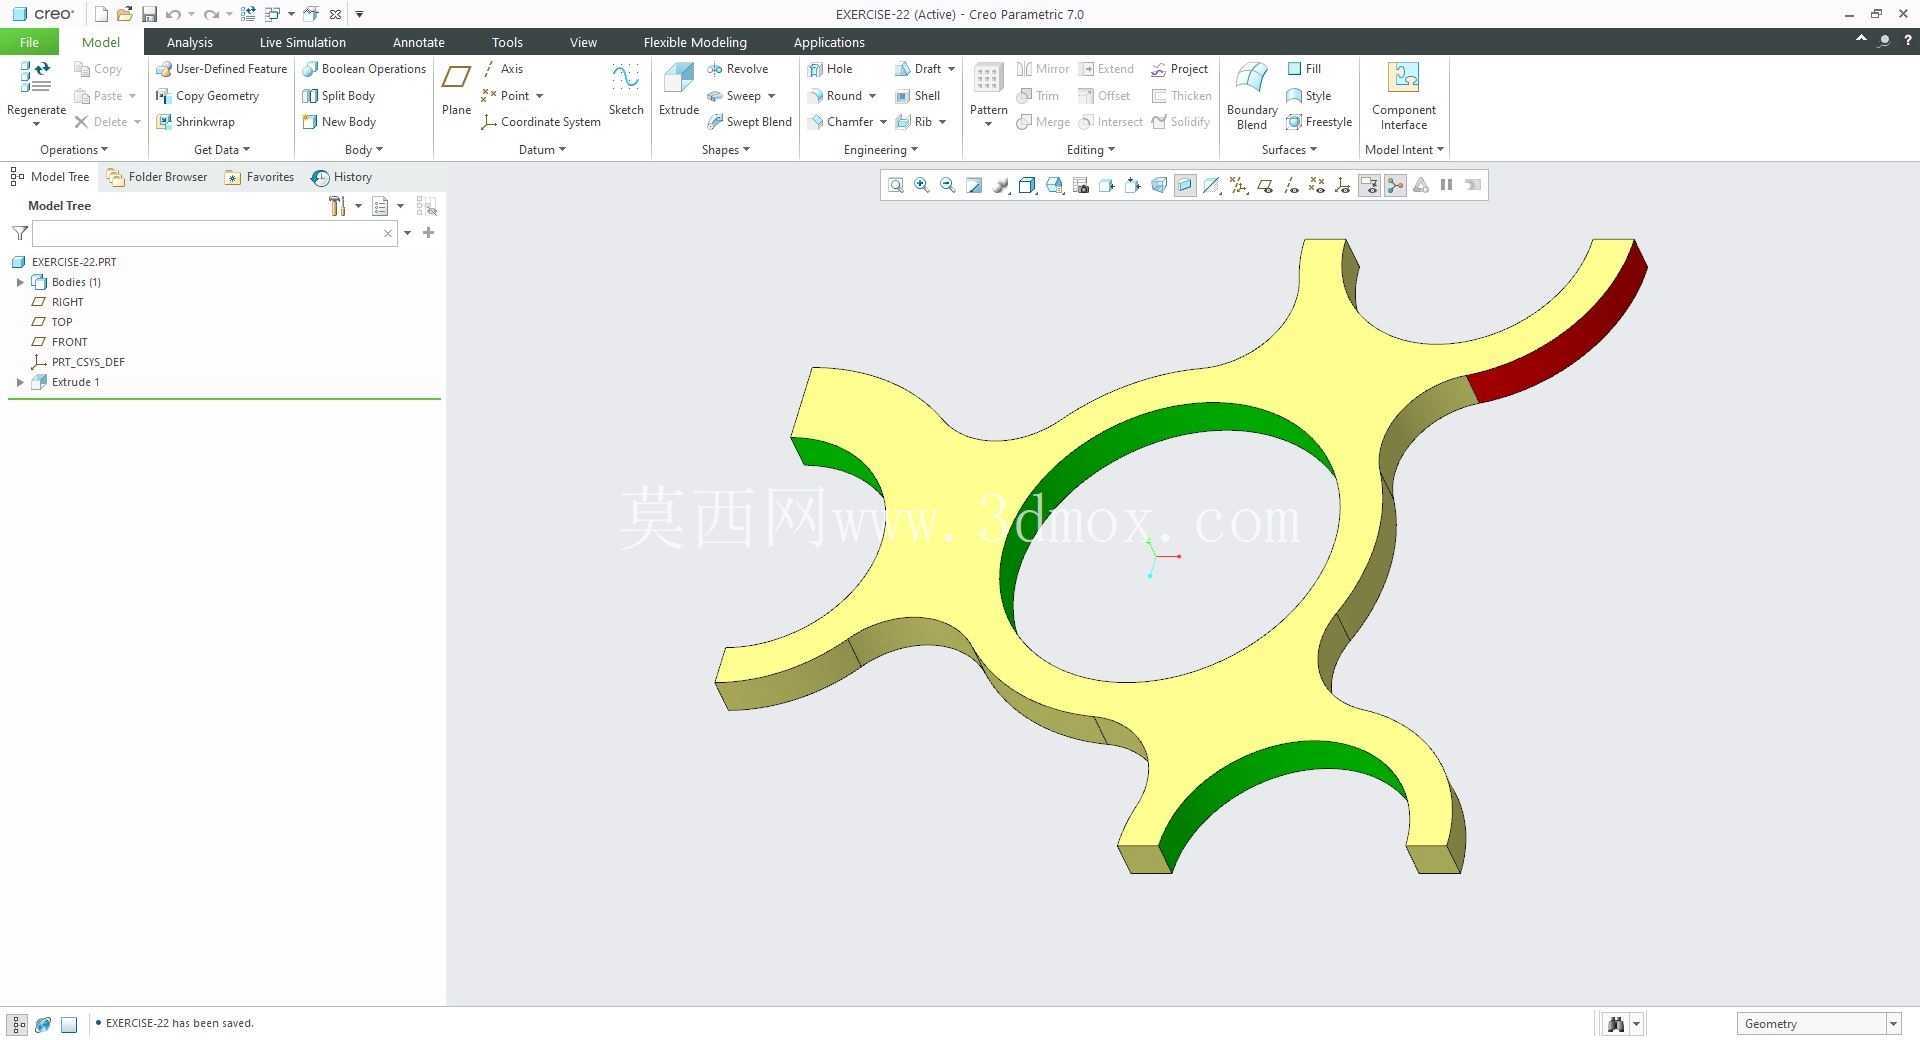Click the Refit view icon in graphics toolbar
Screen dimensions: 1920x1040
coord(895,185)
